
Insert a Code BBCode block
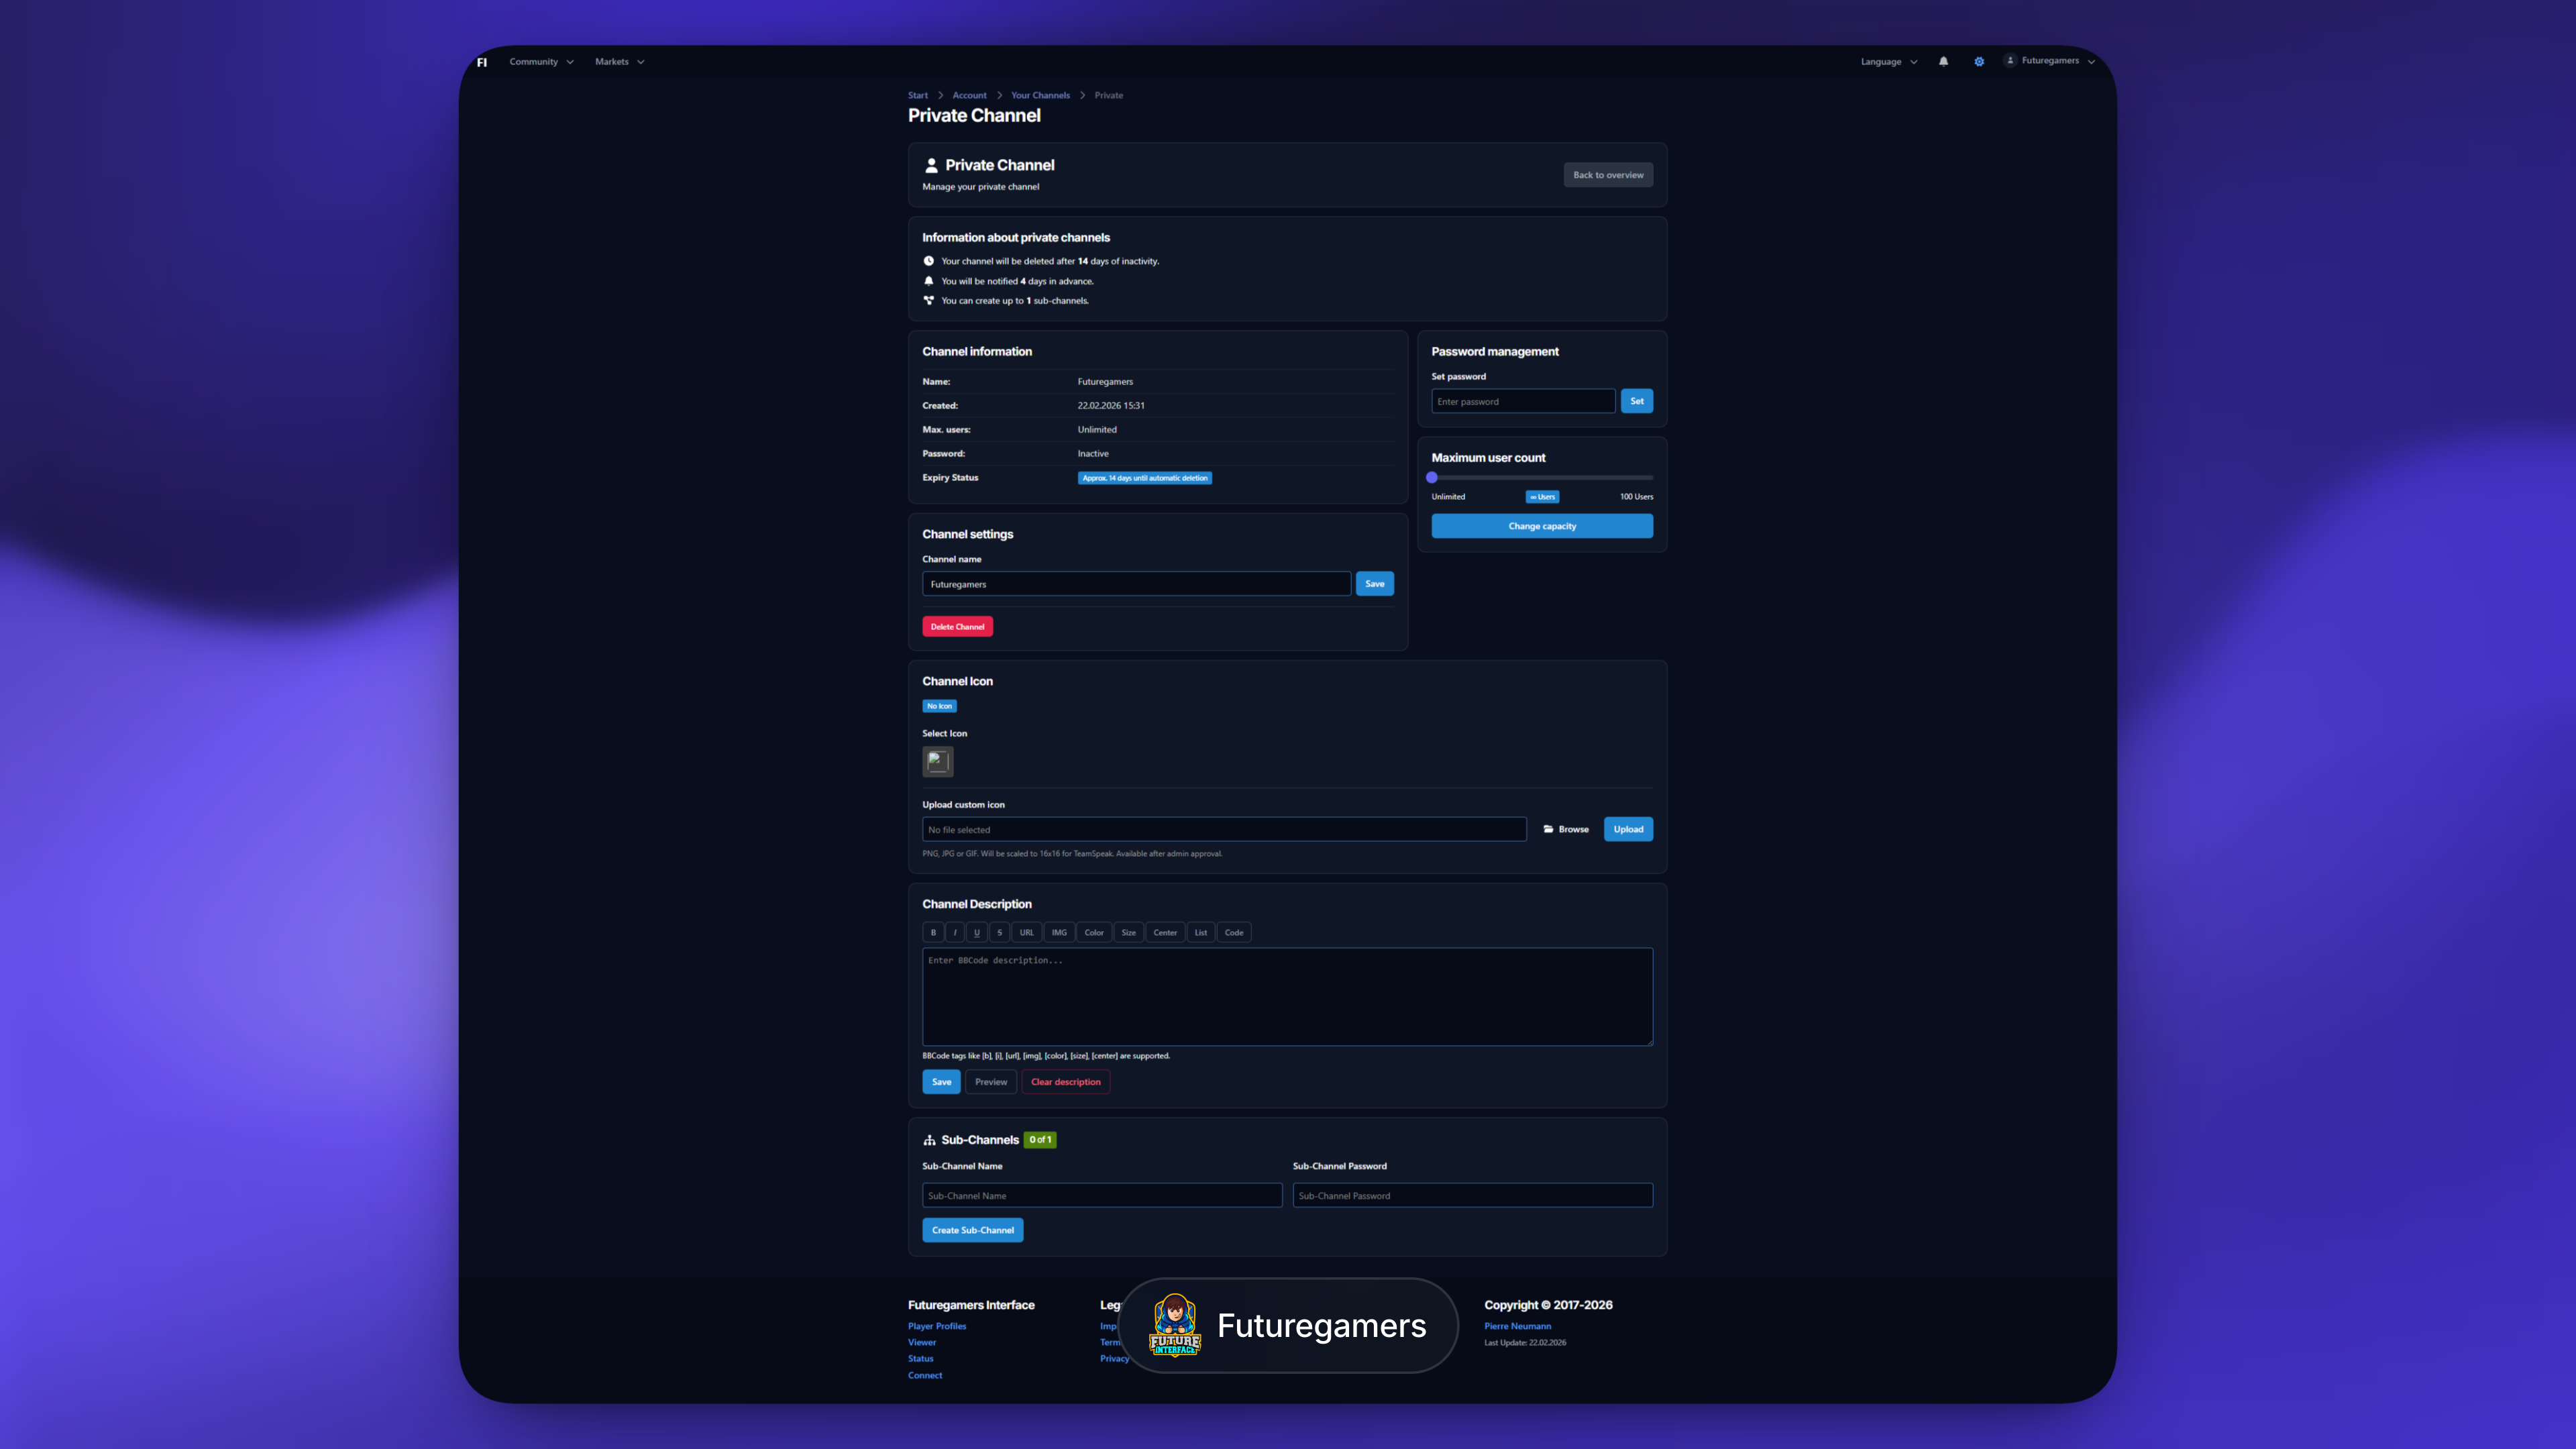[x=1233, y=931]
